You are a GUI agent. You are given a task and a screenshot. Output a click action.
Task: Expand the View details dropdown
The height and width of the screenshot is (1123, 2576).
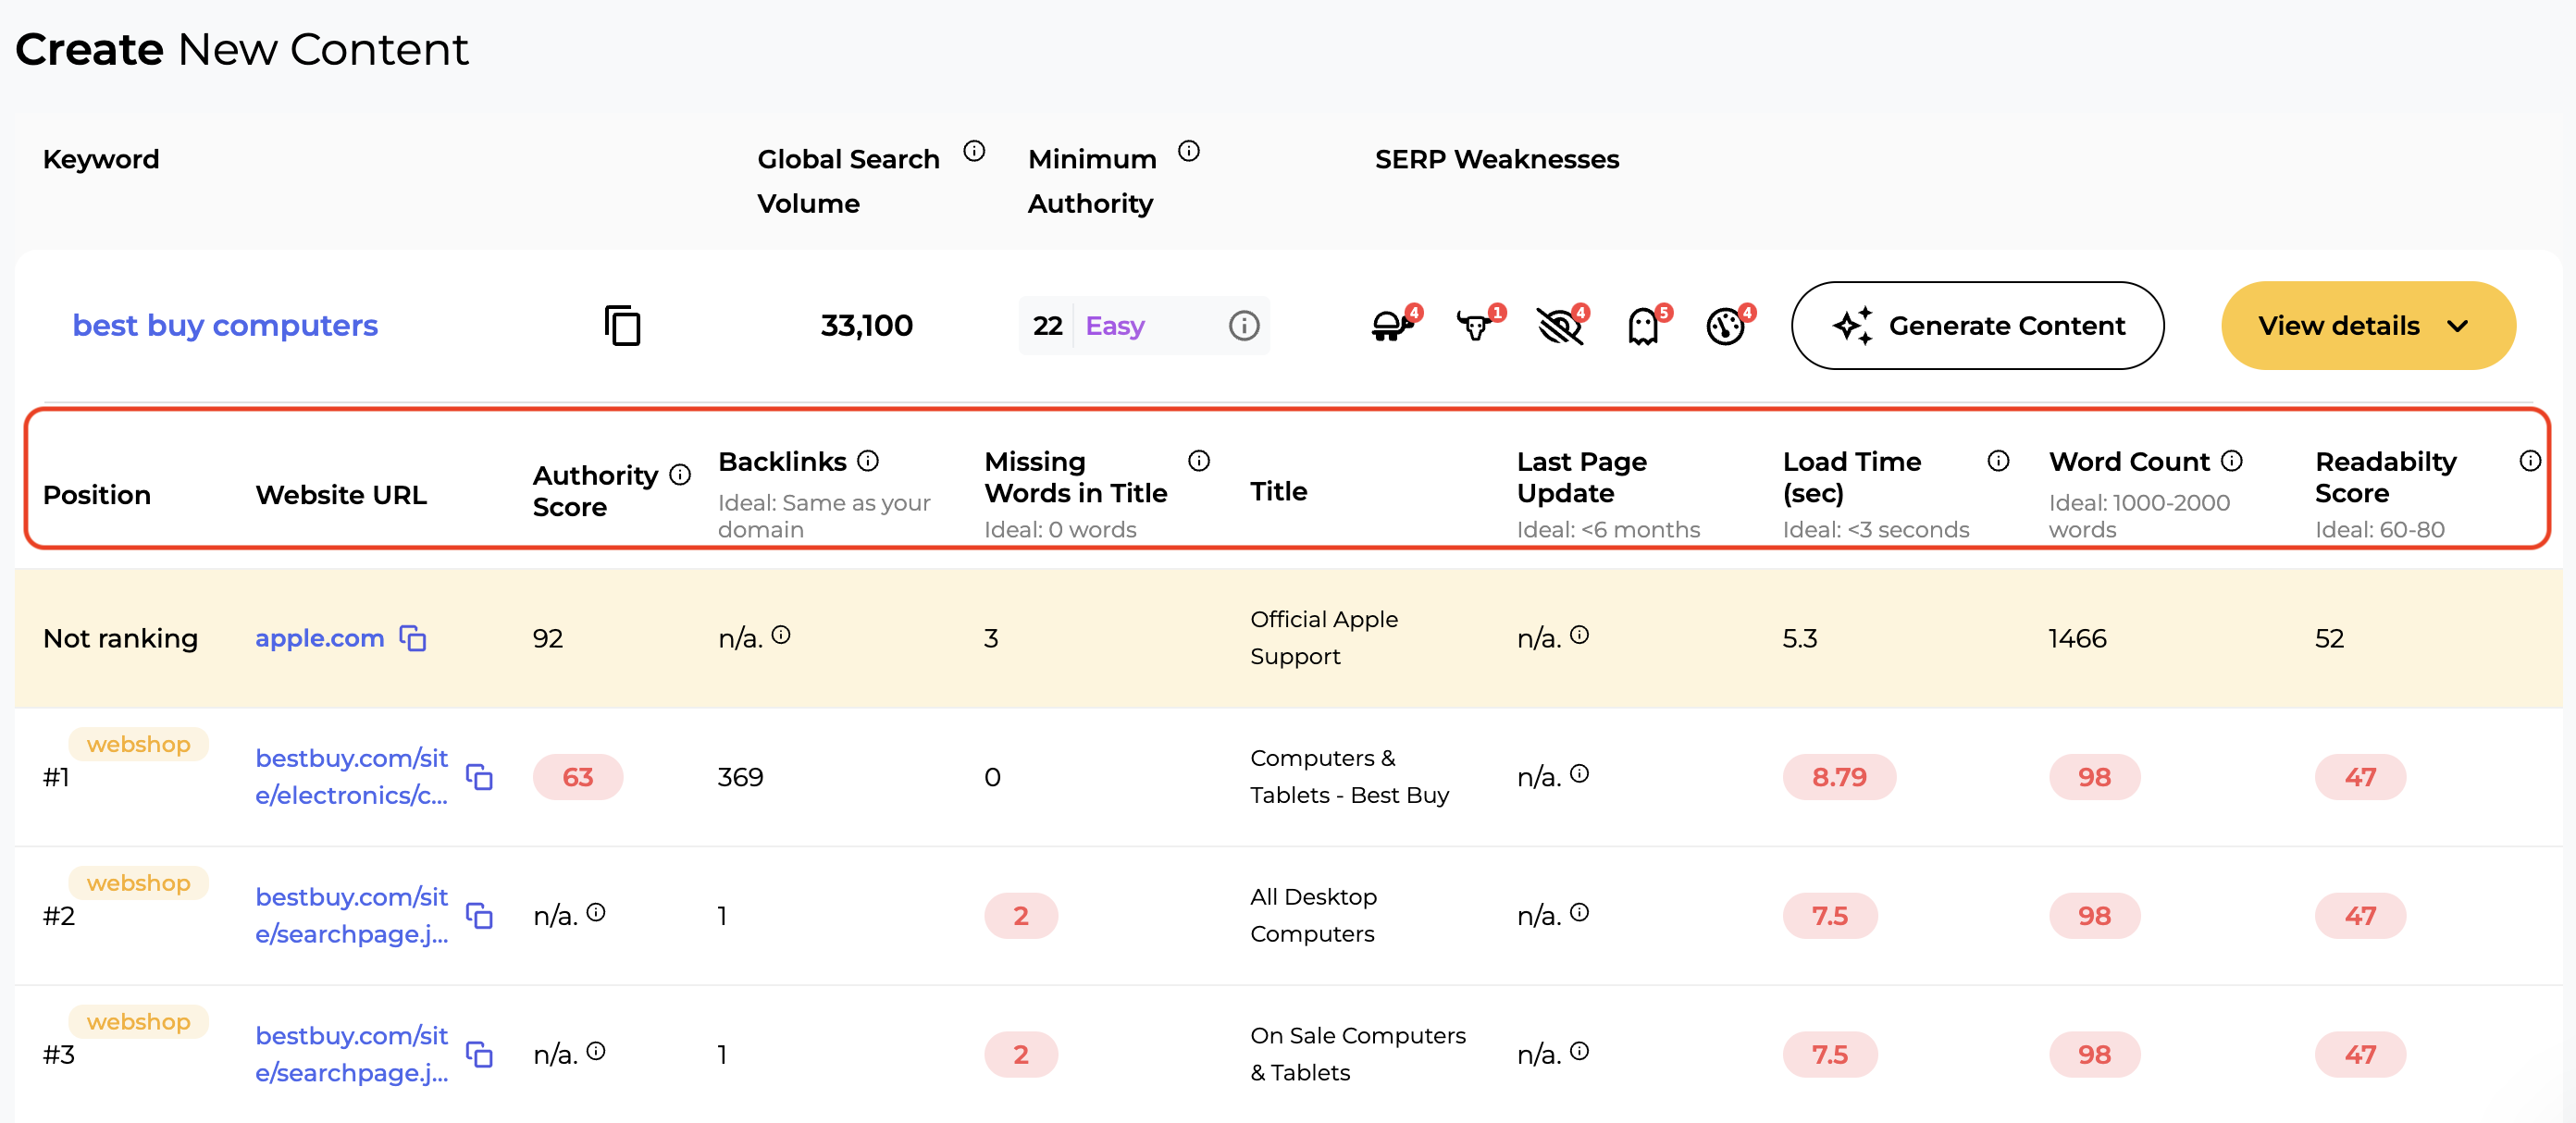click(x=2367, y=326)
